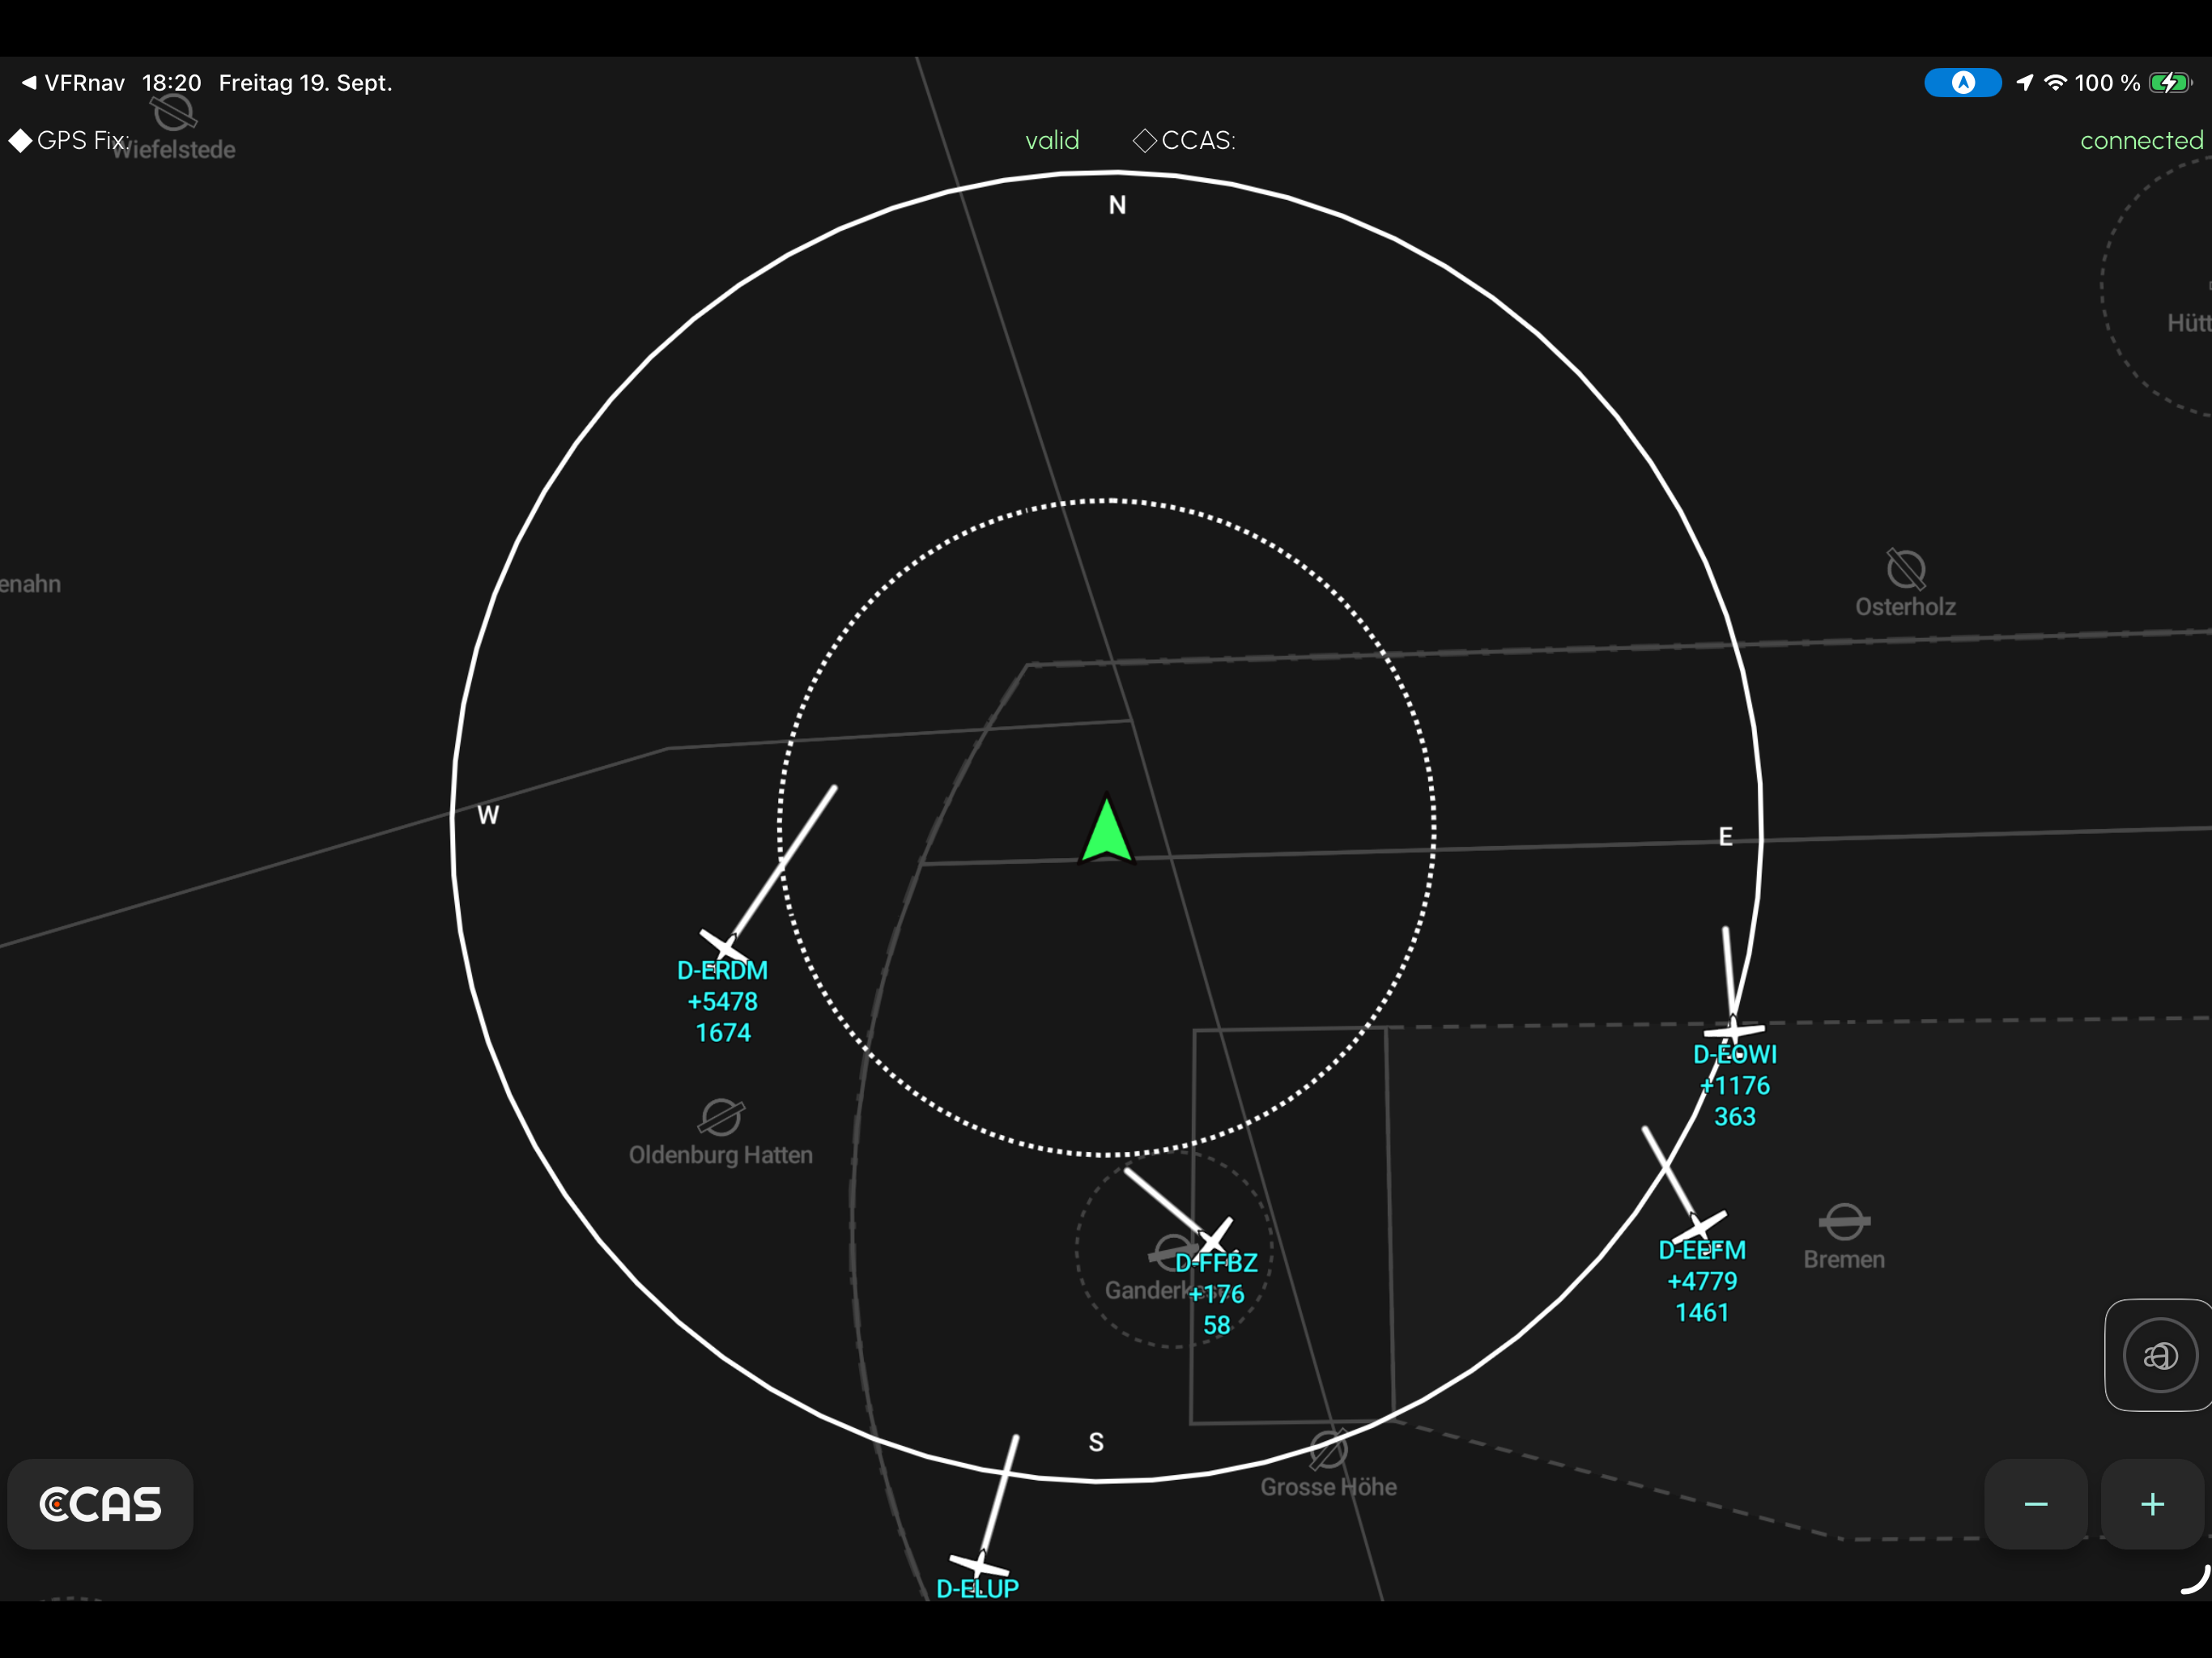Tap the E compass marker
The image size is (2212, 1658).
[x=1725, y=837]
